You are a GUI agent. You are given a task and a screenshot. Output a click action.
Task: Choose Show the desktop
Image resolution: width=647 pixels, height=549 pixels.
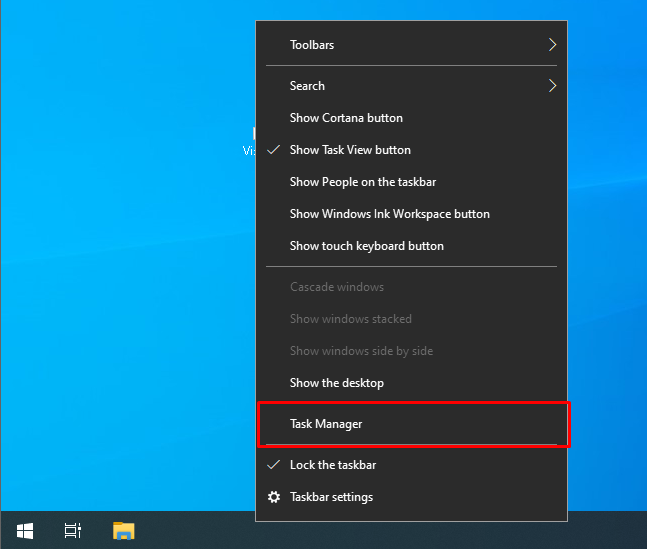(x=411, y=383)
